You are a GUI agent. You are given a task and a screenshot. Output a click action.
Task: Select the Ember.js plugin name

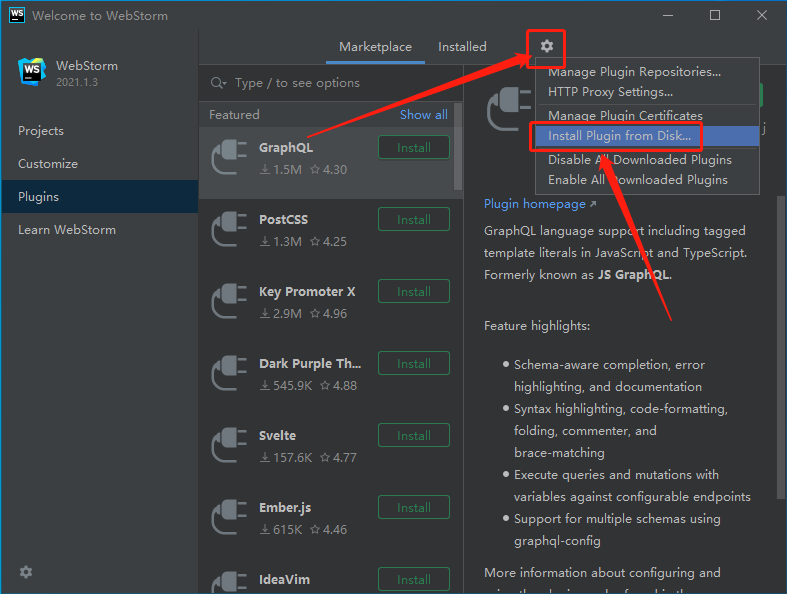(285, 508)
